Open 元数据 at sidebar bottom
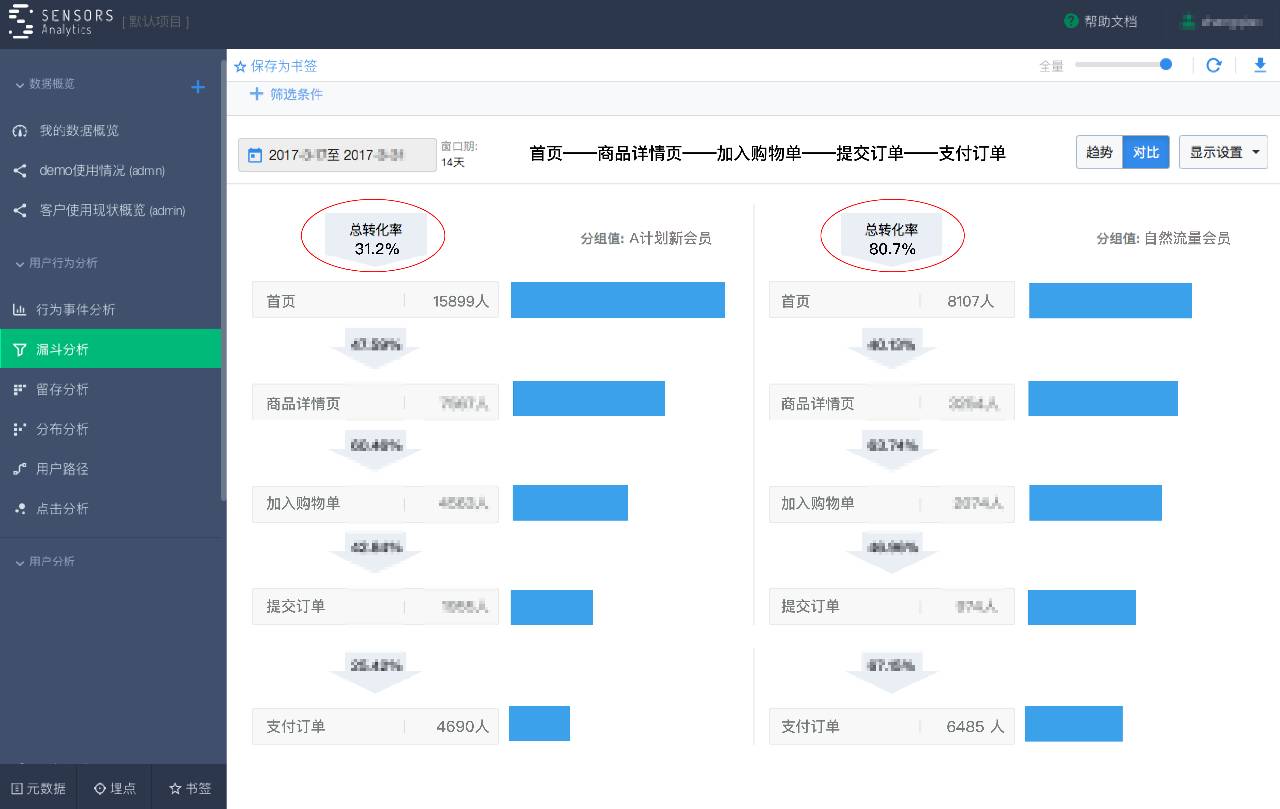The image size is (1280, 809). pyautogui.click(x=37, y=788)
